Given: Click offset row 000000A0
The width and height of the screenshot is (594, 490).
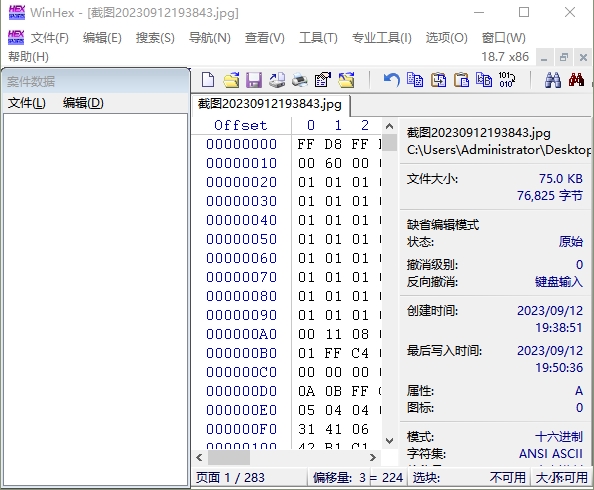Looking at the screenshot, I should 242,334.
